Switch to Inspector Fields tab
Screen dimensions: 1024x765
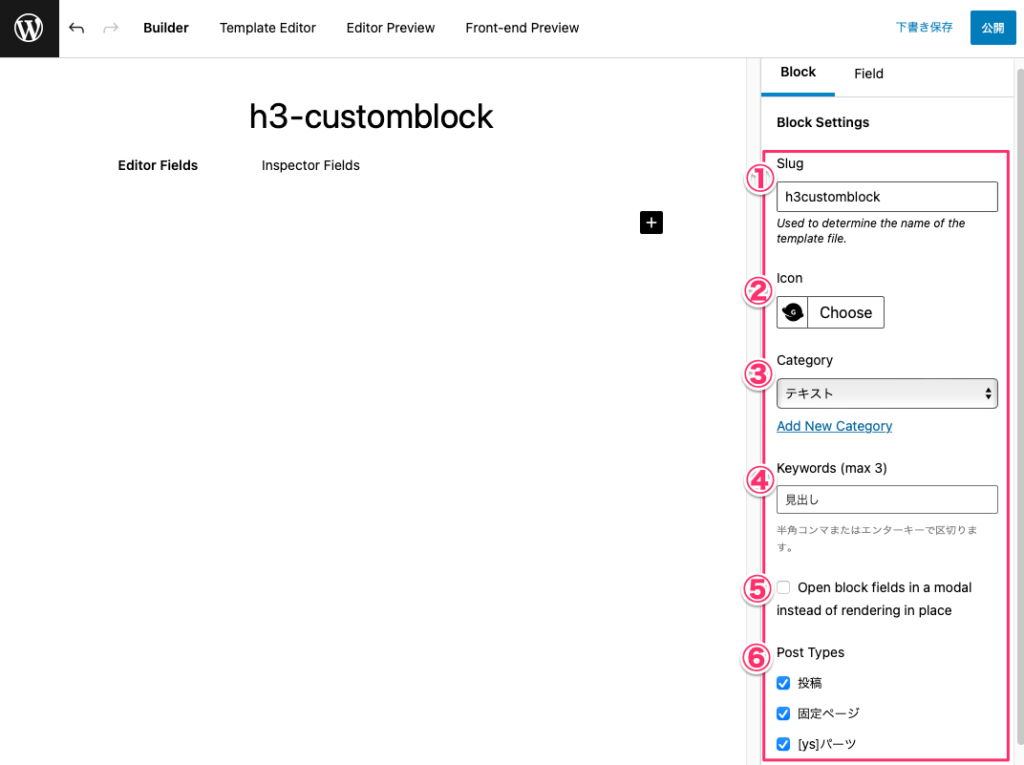click(x=310, y=165)
